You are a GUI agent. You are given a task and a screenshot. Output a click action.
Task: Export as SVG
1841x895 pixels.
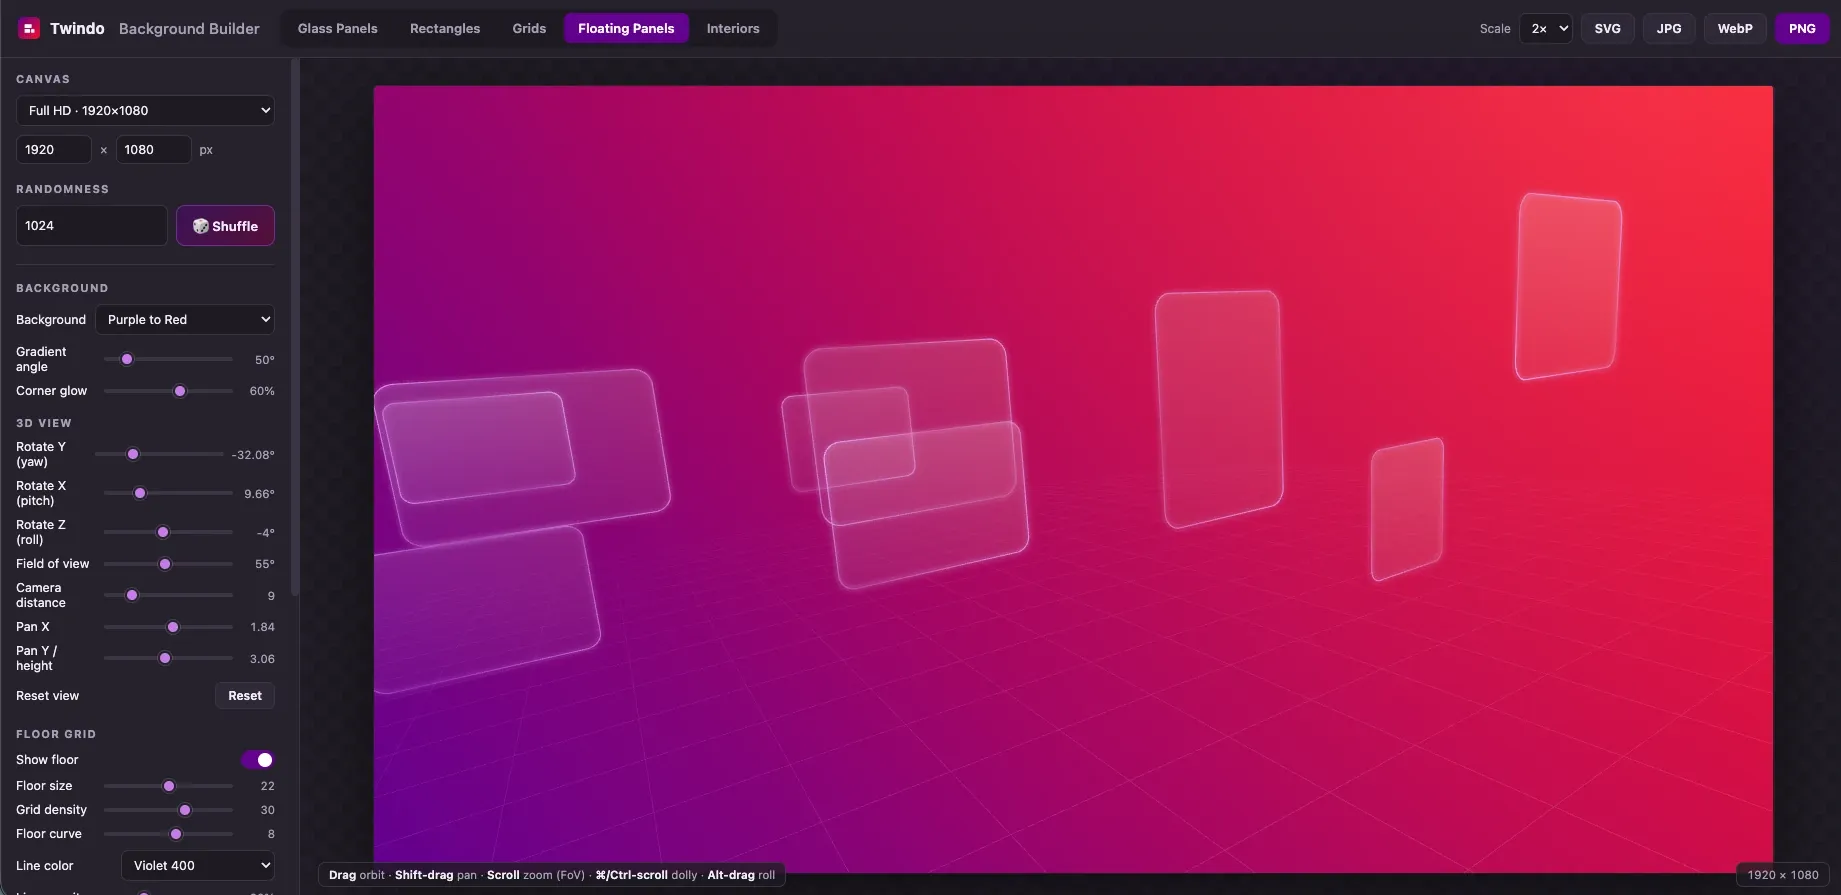[1607, 28]
